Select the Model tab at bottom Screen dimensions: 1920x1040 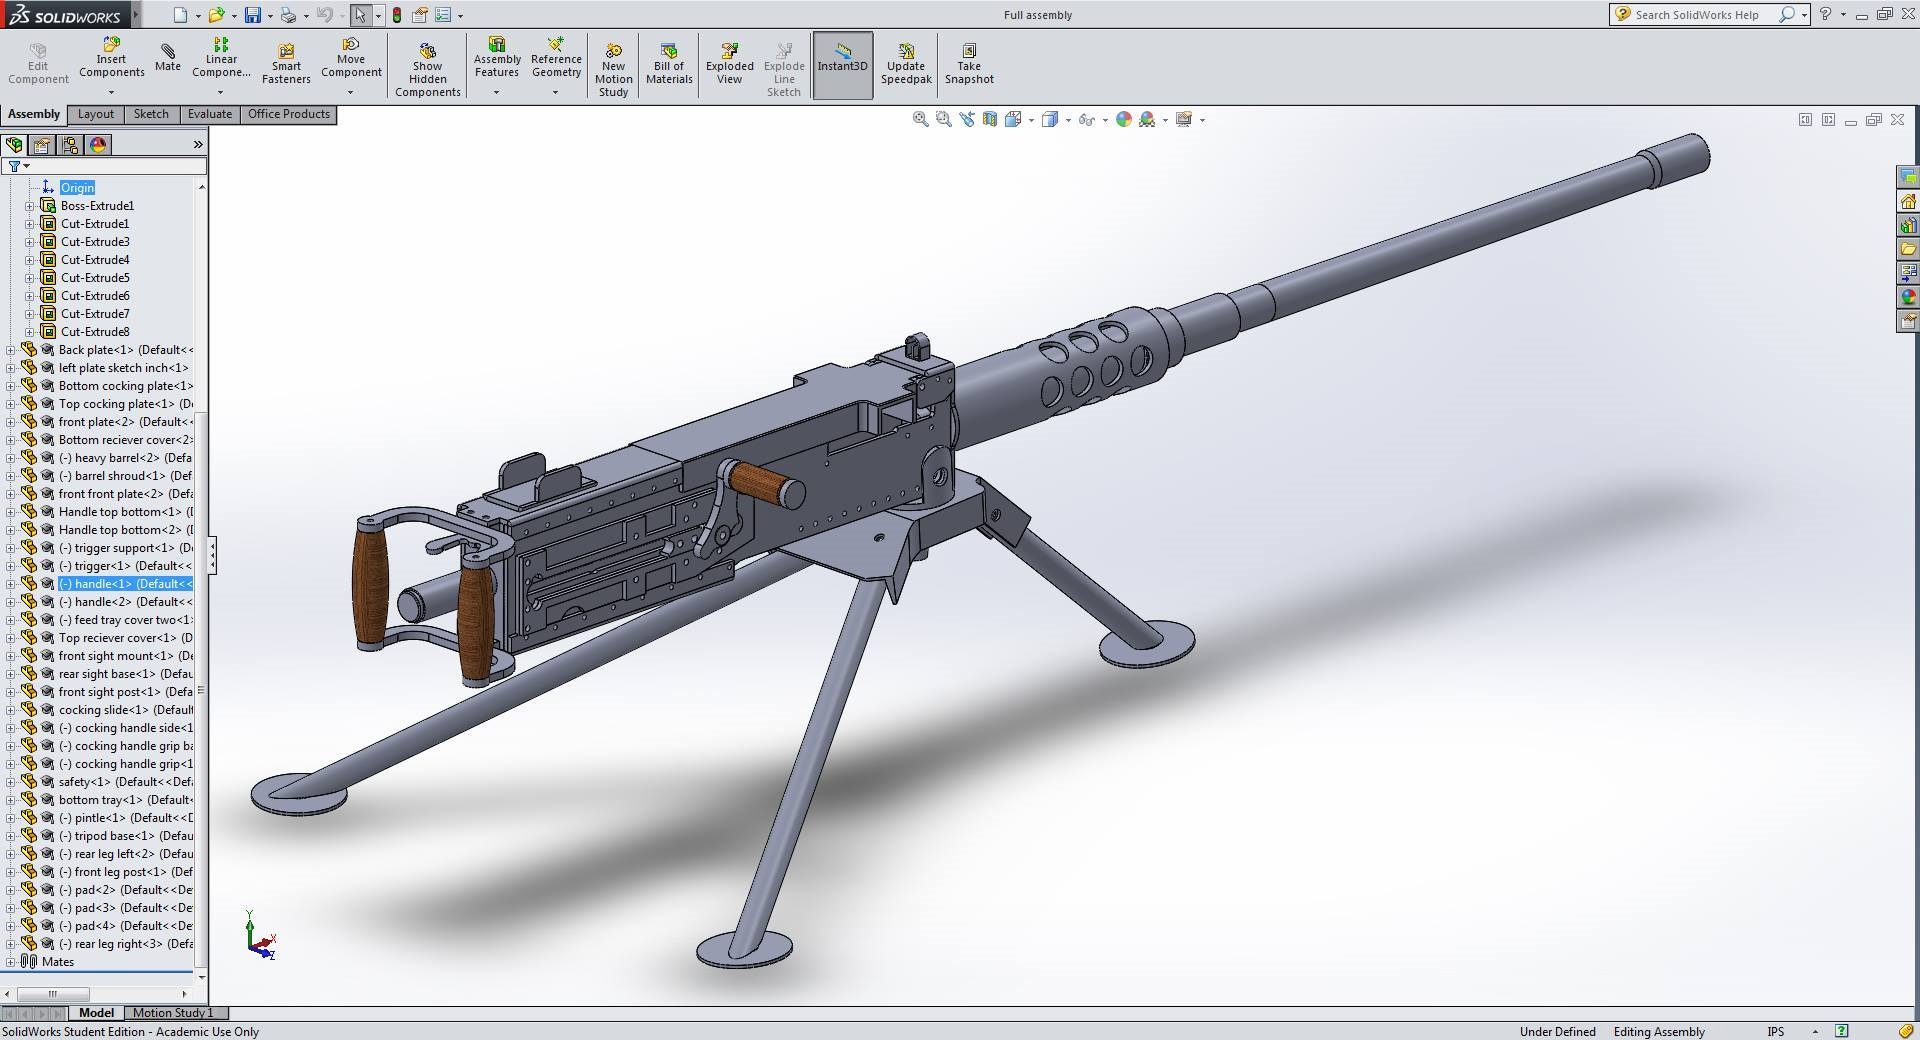coord(96,1013)
